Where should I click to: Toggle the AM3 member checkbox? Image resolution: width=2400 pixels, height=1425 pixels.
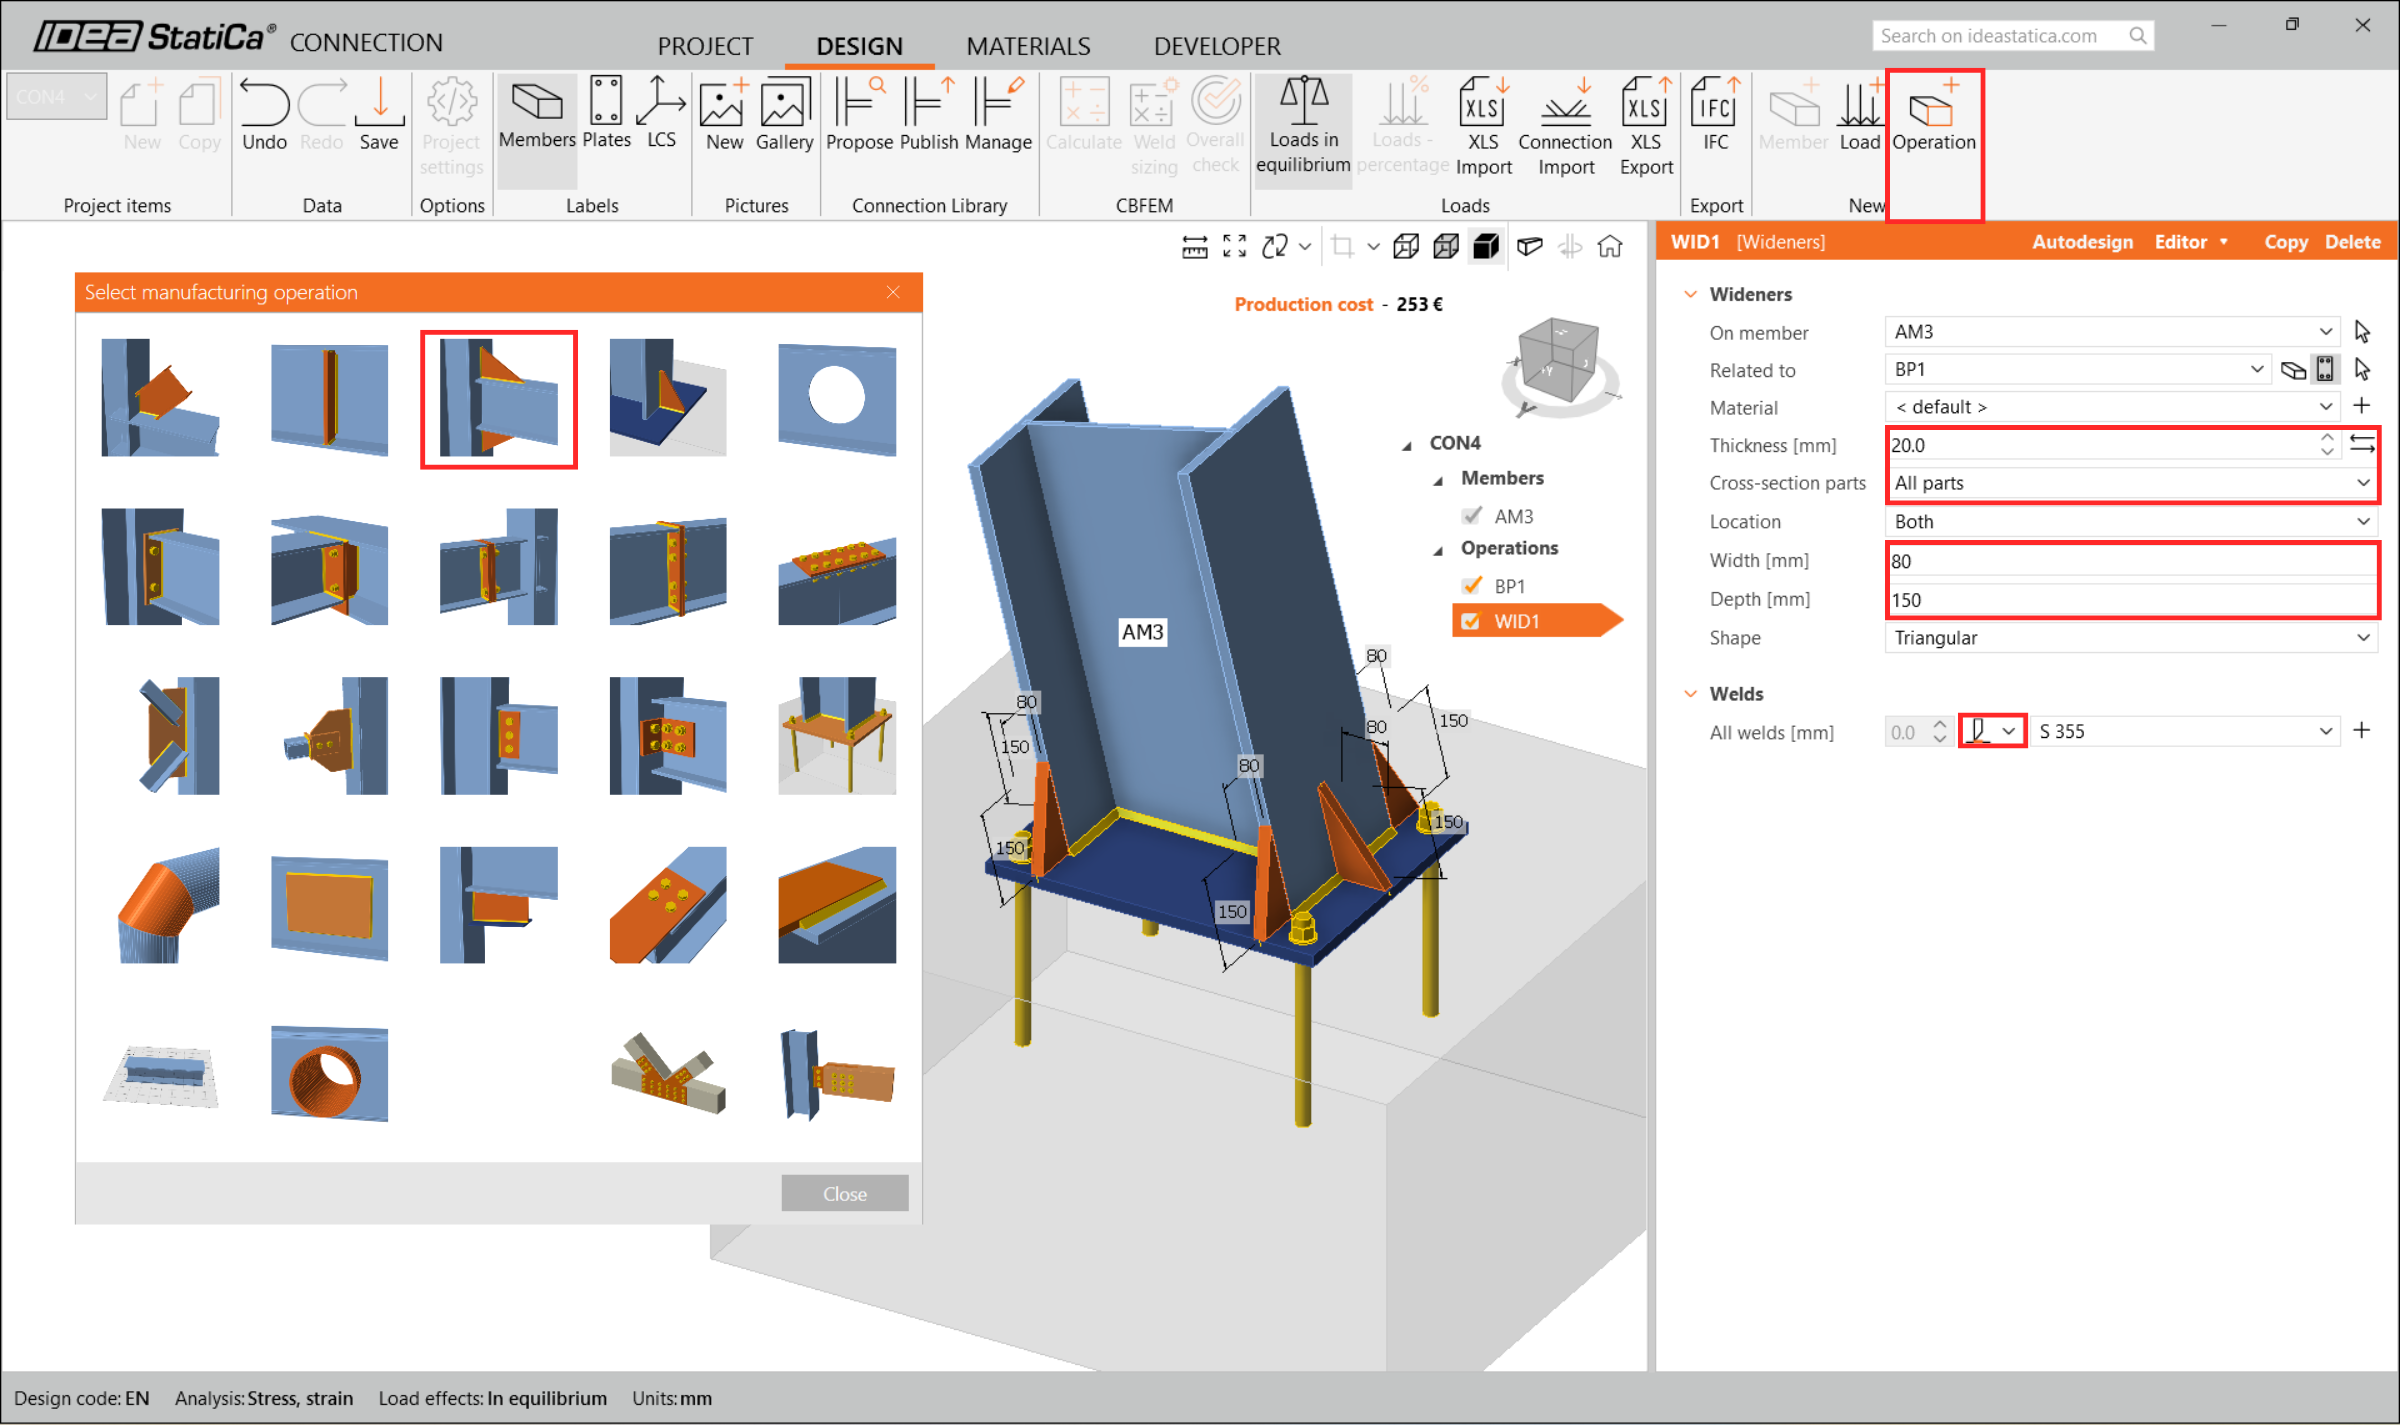pos(1470,516)
